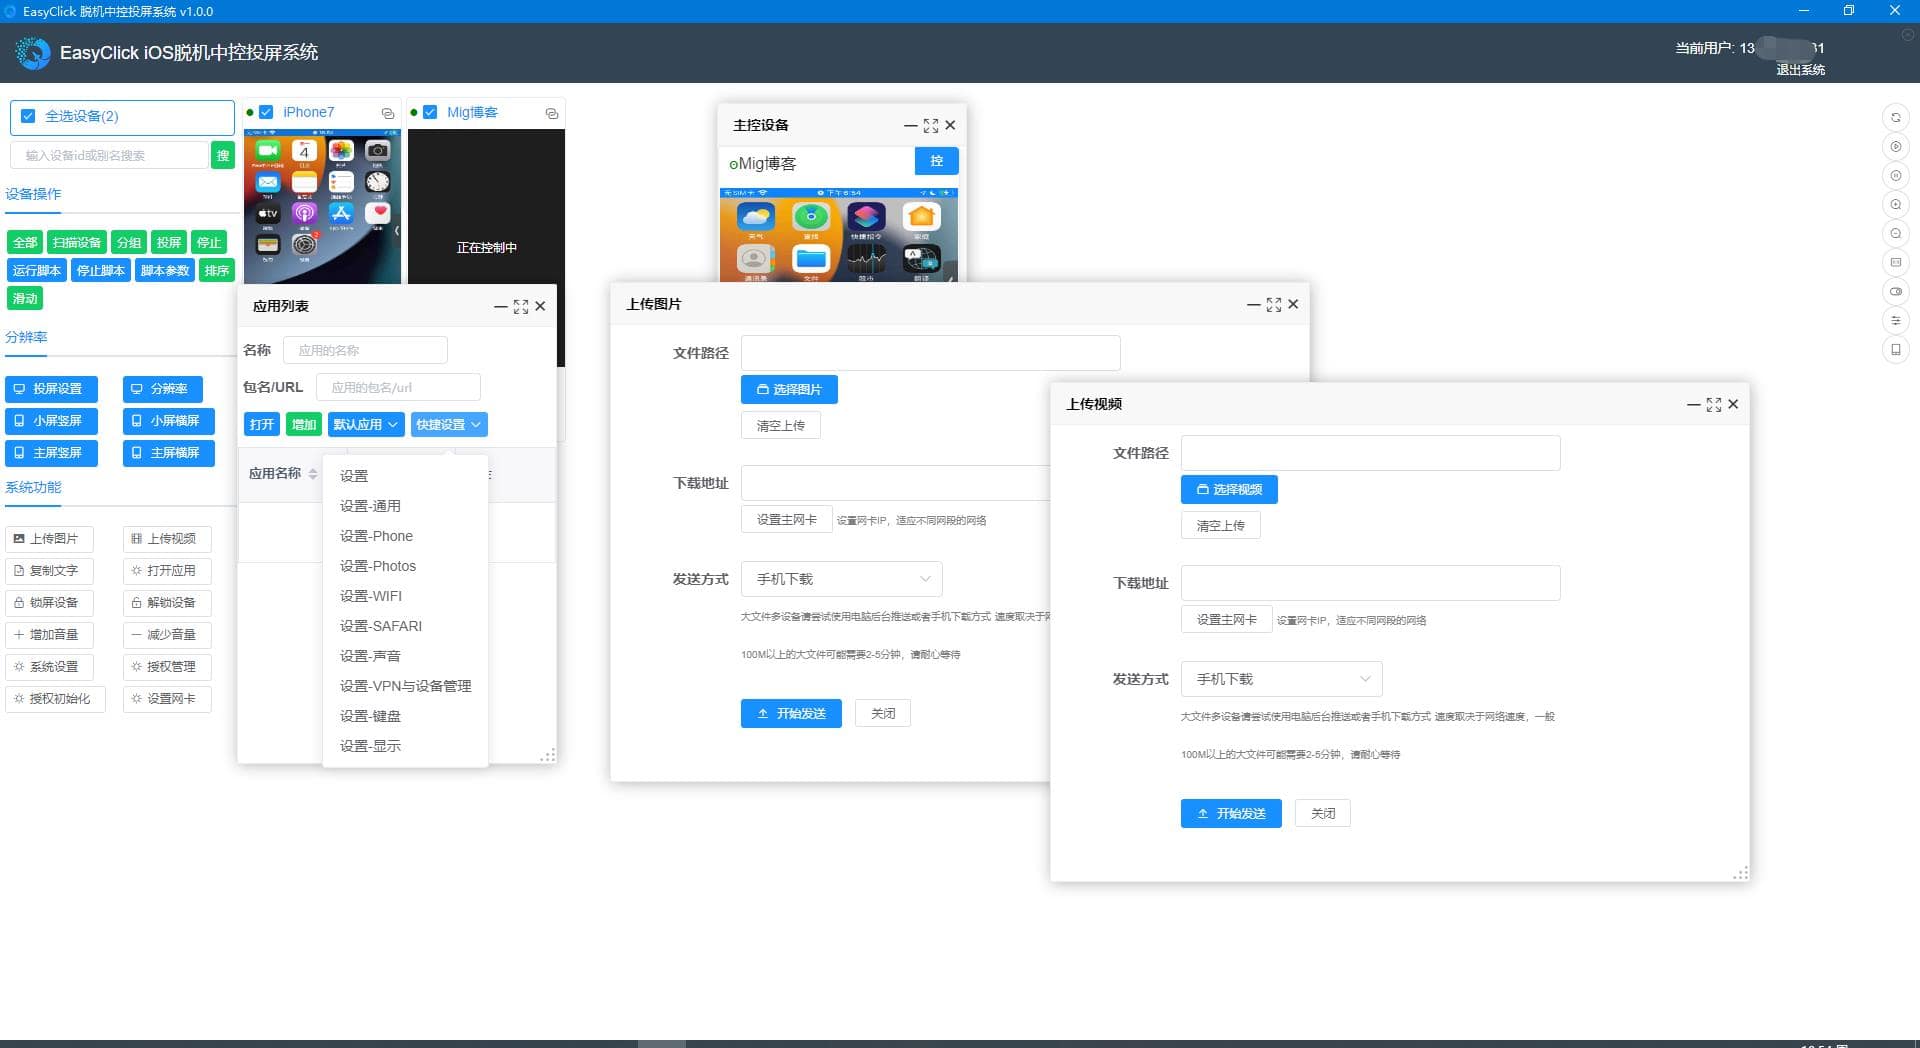Viewport: 1920px width, 1048px height.
Task: Open 发送方式 dropdown in 上传视频
Action: click(x=1282, y=679)
